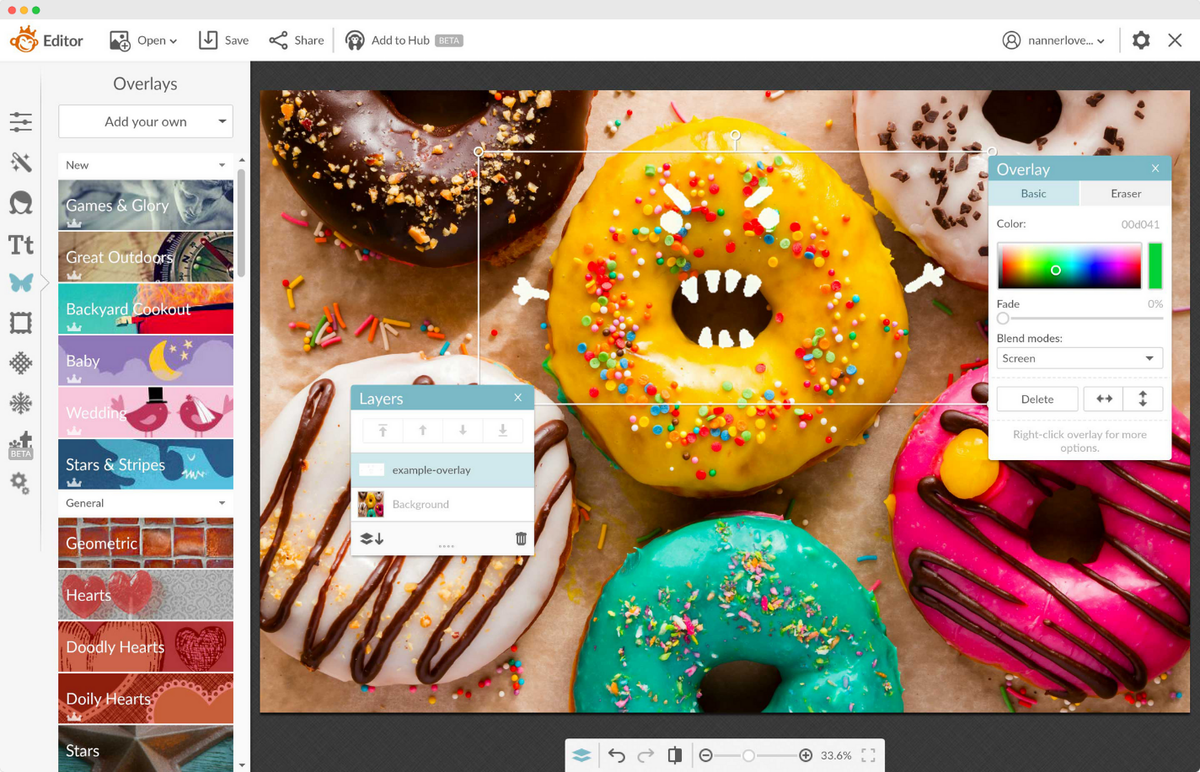
Task: Open the Effects magic wand tool
Action: tap(21, 162)
